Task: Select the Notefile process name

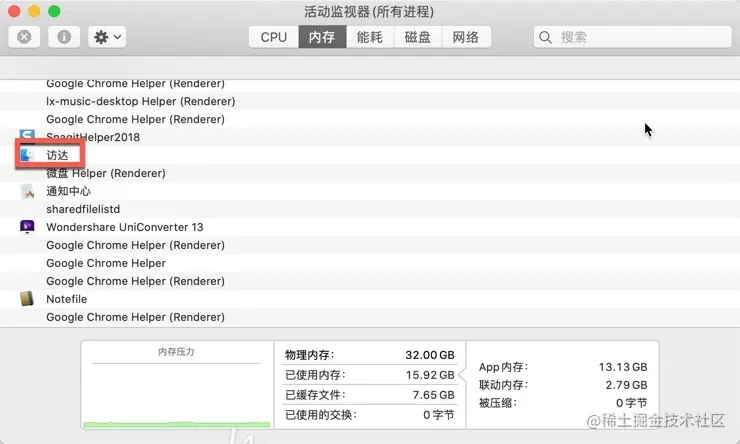Action: [x=67, y=299]
